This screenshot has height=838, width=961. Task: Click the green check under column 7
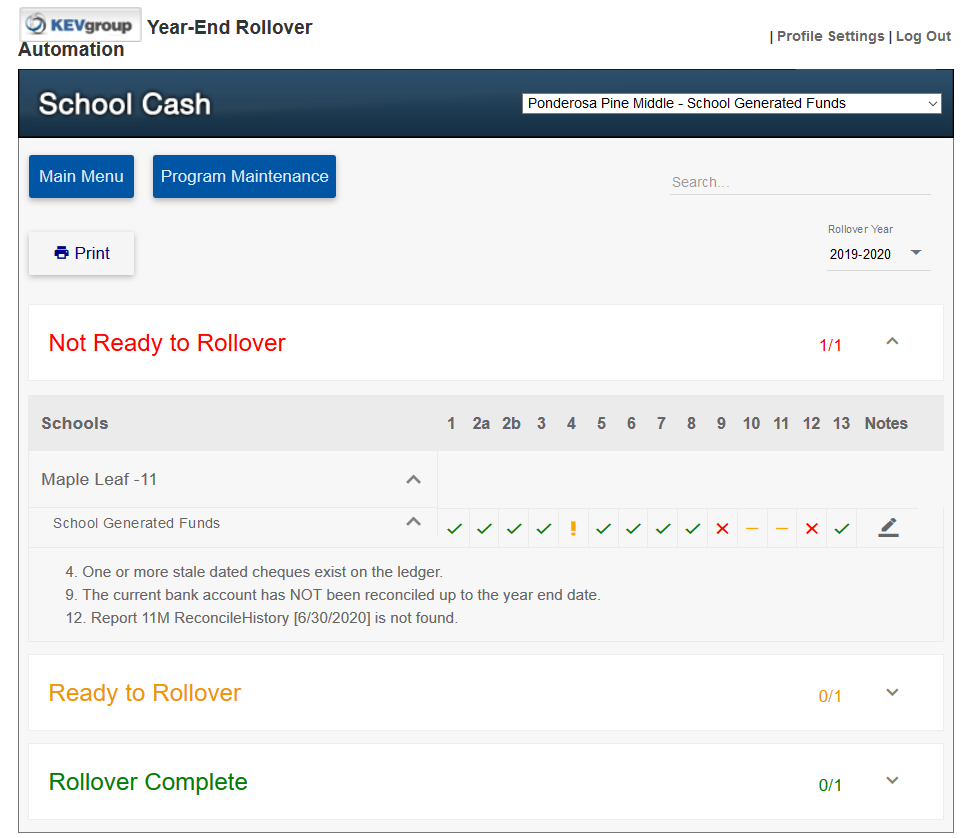[x=663, y=528]
